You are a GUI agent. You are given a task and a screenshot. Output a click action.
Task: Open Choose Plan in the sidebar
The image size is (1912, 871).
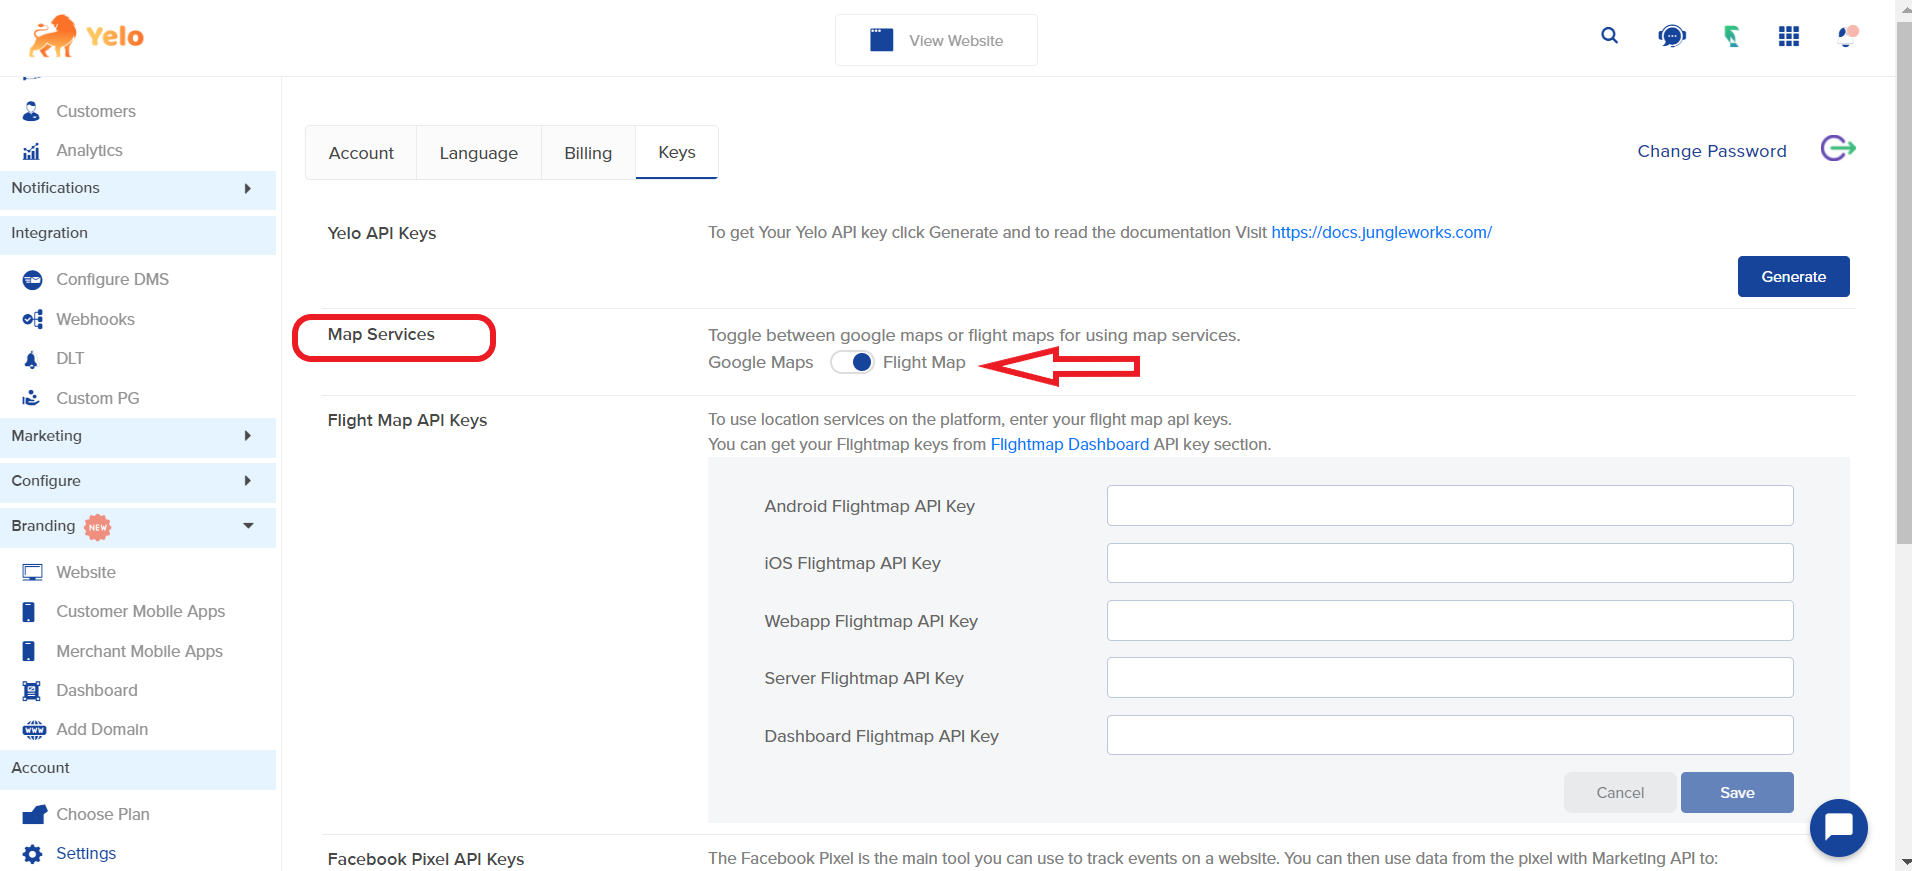tap(103, 814)
